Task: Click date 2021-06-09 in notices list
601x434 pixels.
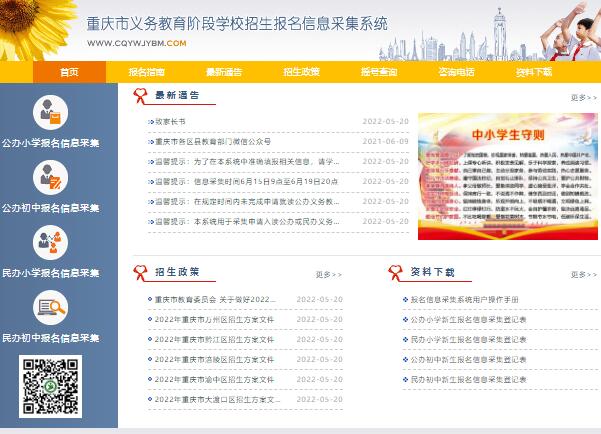Action: [x=386, y=141]
